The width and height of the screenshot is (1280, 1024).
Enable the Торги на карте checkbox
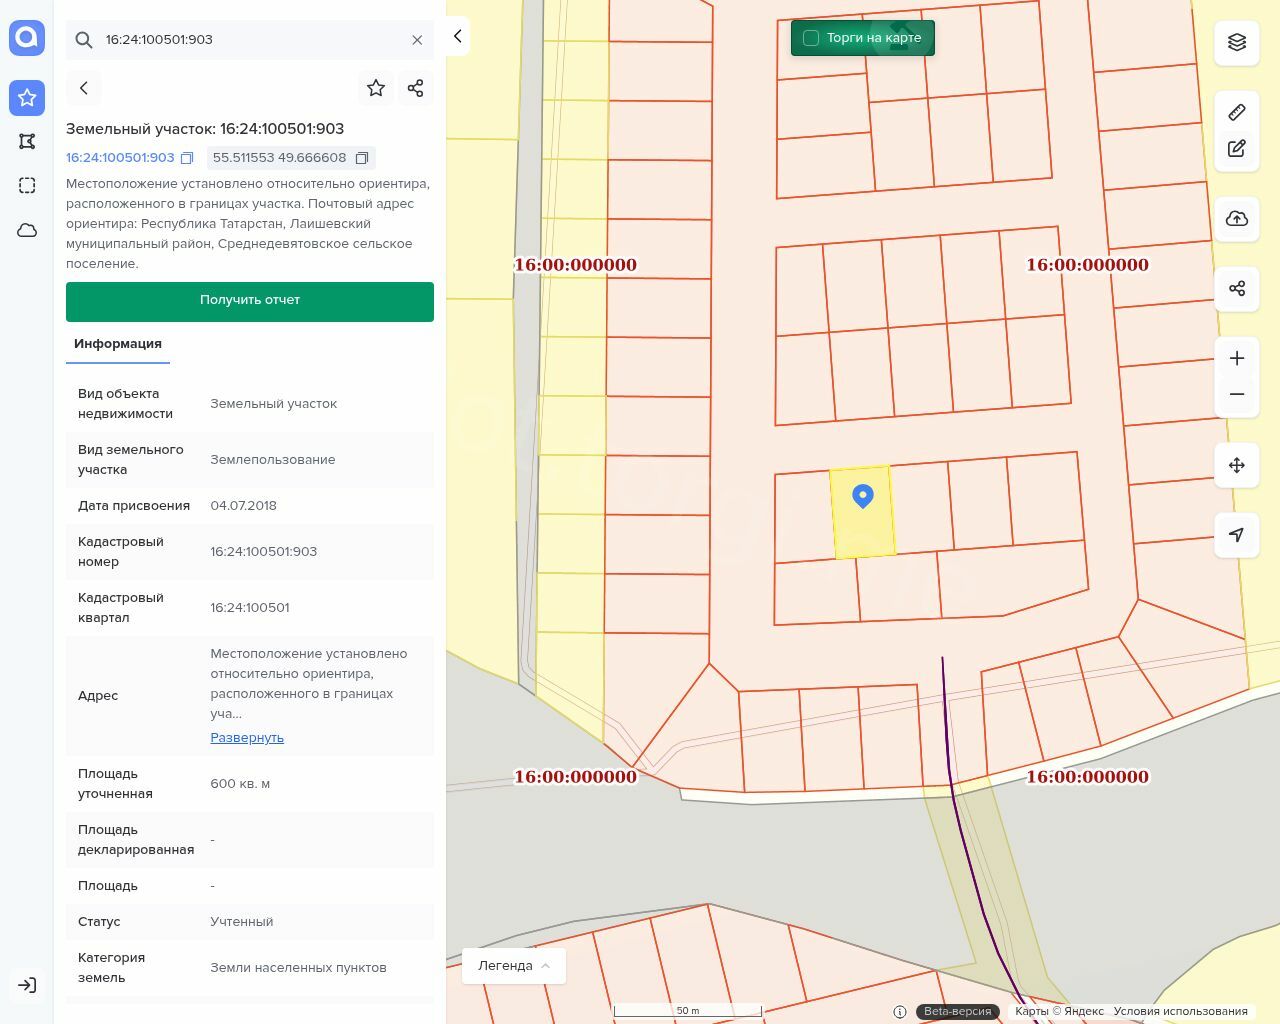point(811,38)
